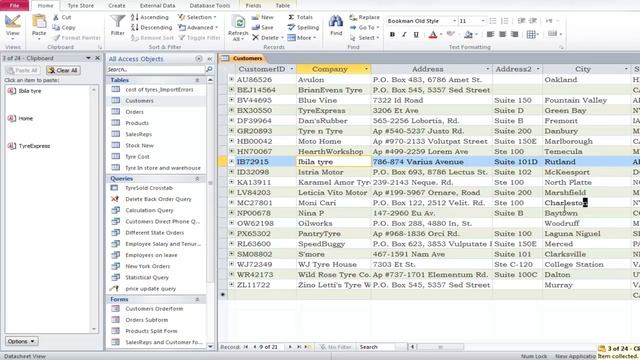Open the View datasheet button

click(x=12, y=24)
